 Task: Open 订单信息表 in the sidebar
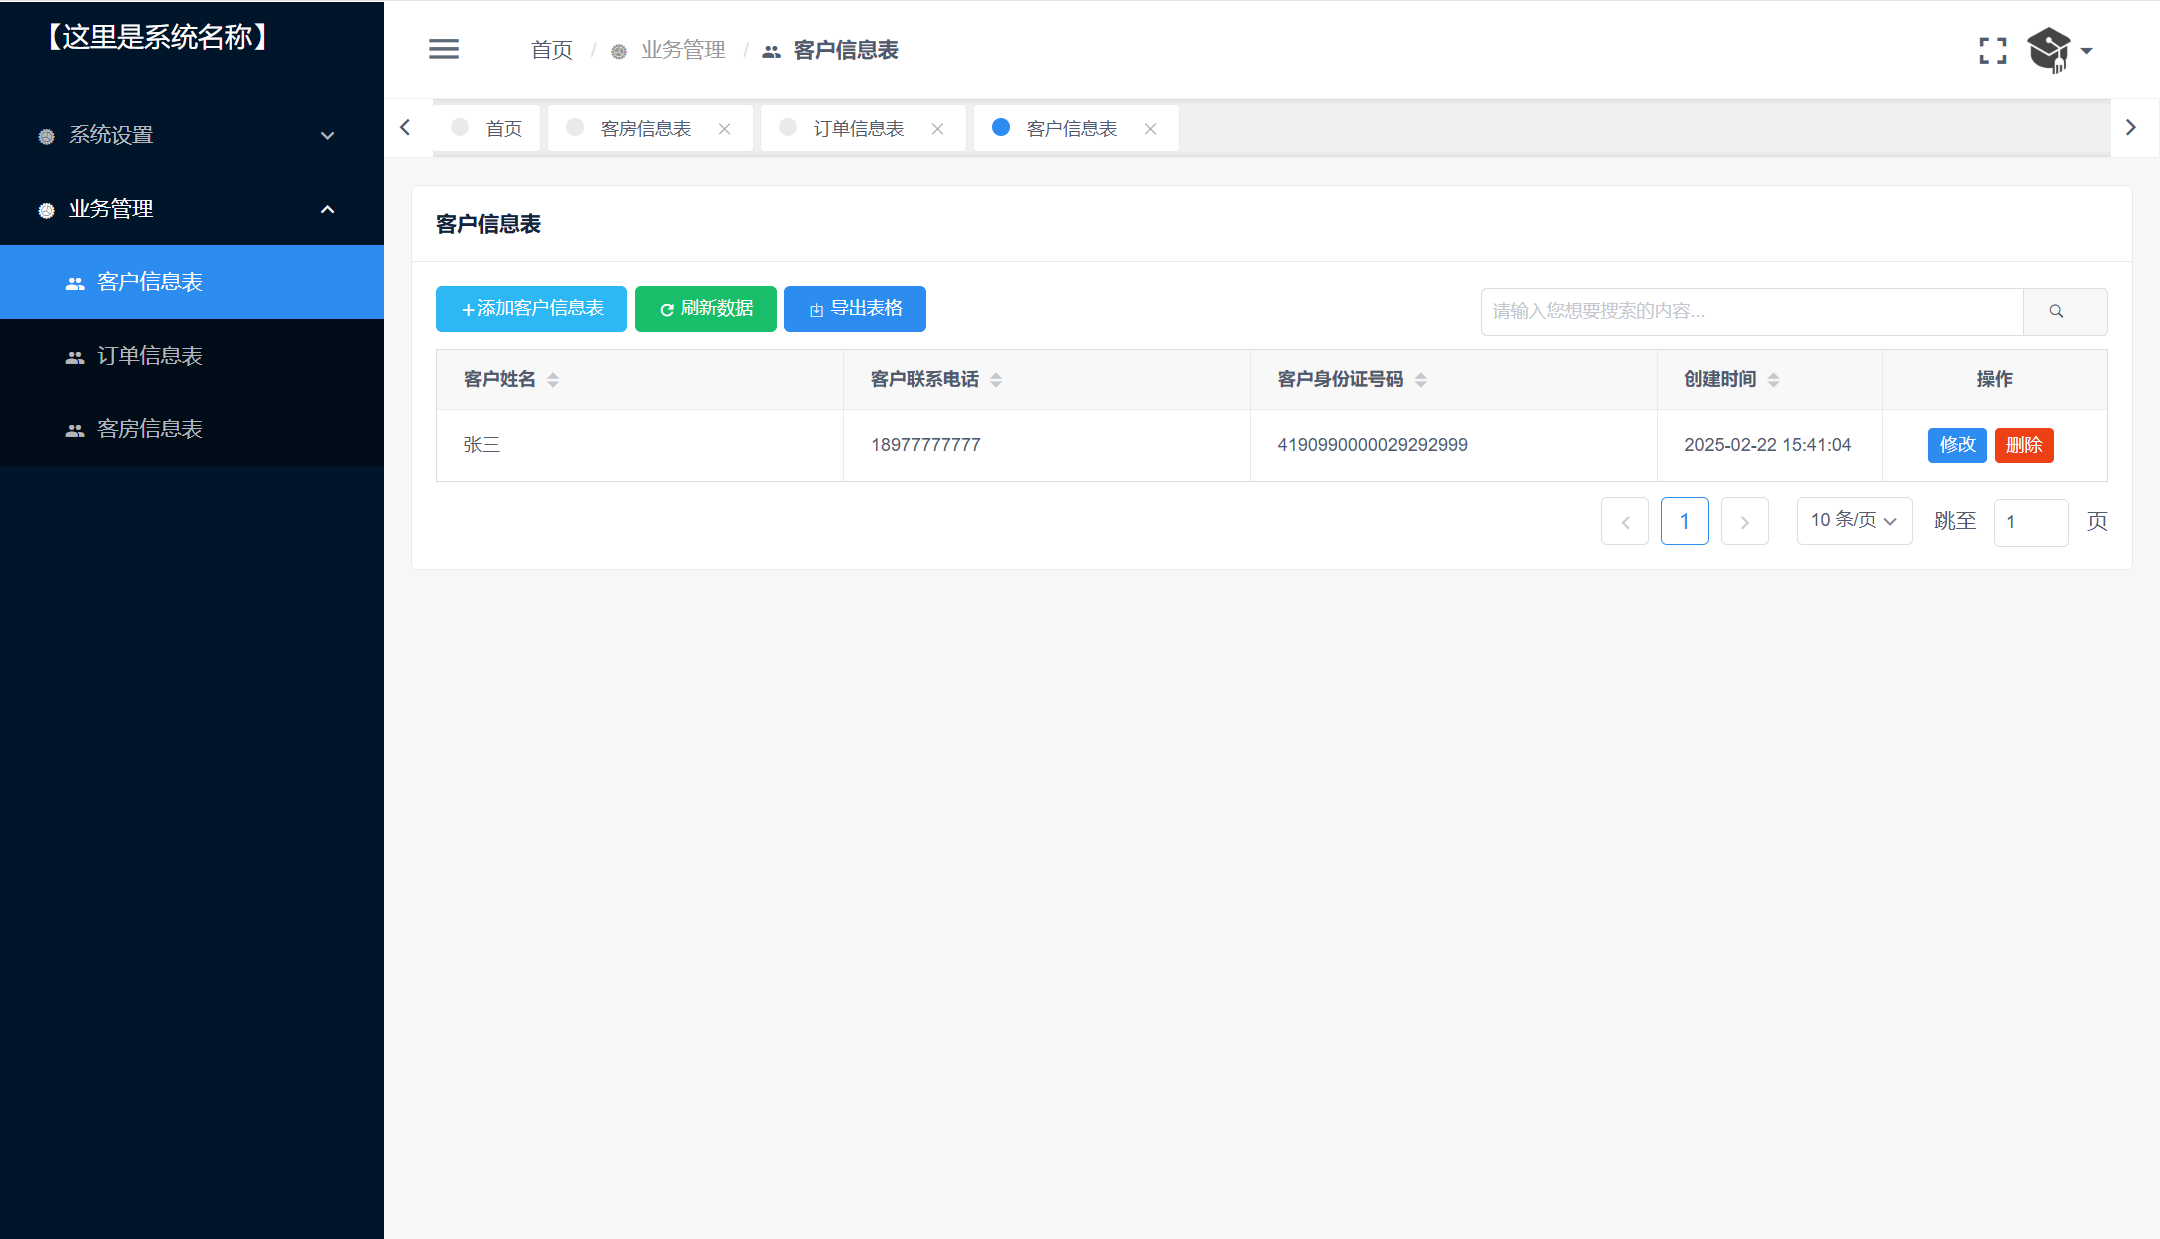point(150,356)
